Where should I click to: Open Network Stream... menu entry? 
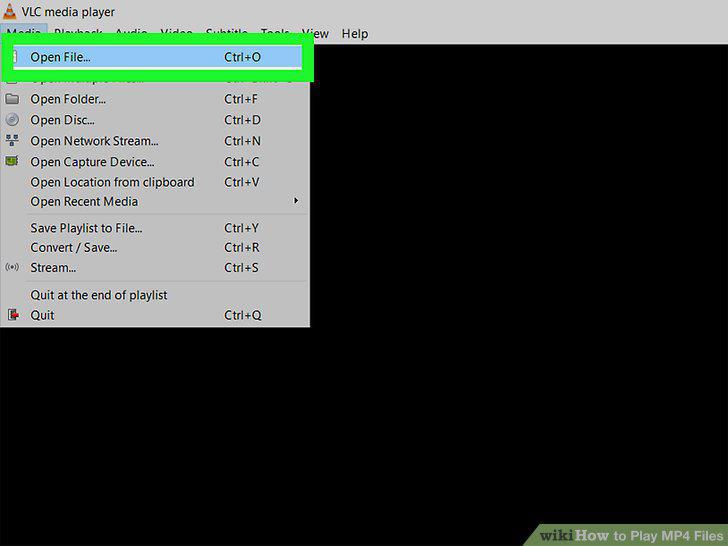pyautogui.click(x=155, y=141)
